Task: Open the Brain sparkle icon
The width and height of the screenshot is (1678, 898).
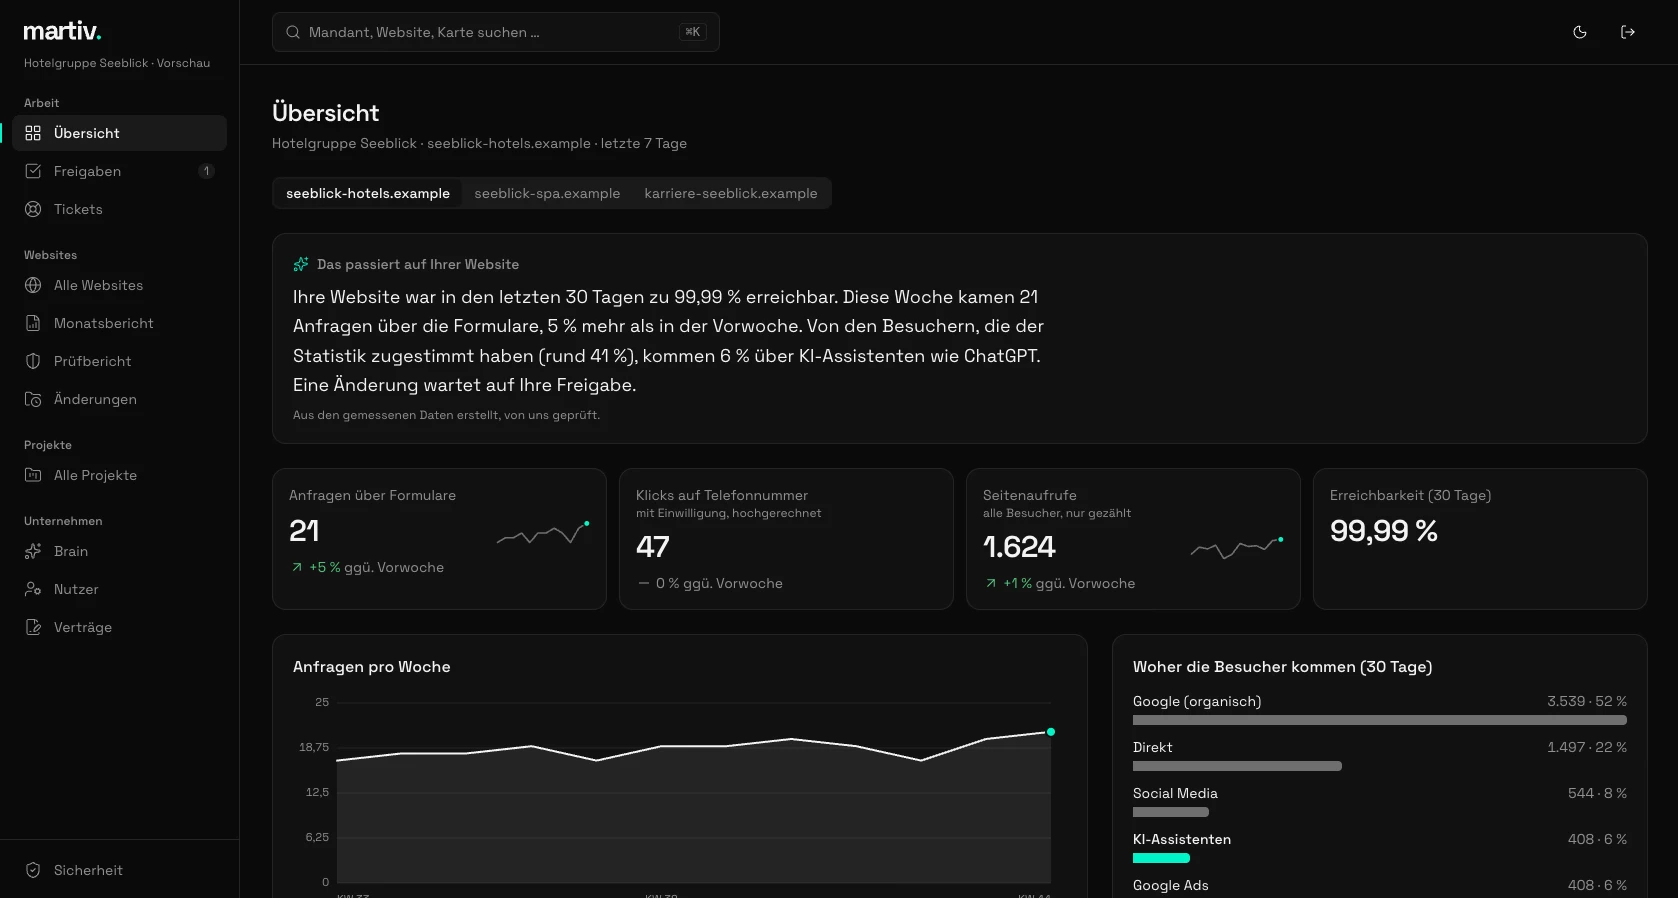Action: 33,551
